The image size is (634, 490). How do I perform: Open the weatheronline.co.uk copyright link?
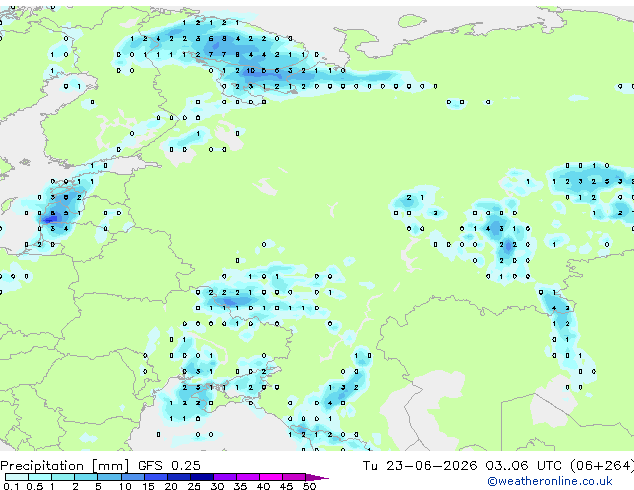point(549,481)
